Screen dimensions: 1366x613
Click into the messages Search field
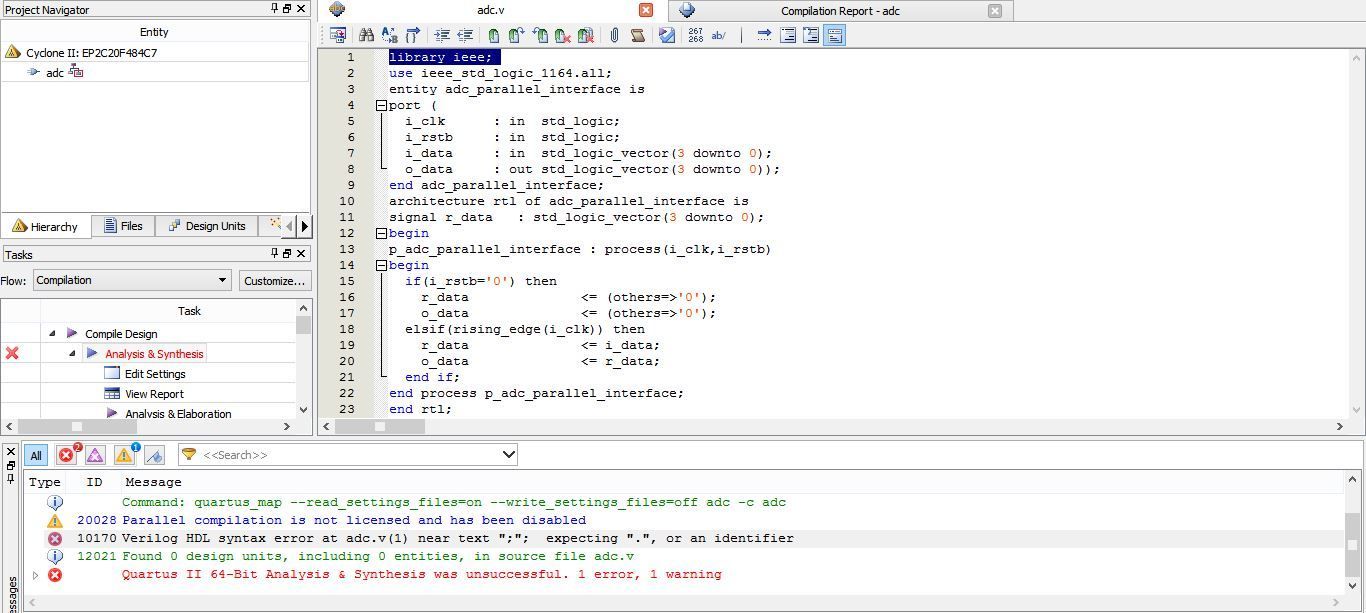348,455
